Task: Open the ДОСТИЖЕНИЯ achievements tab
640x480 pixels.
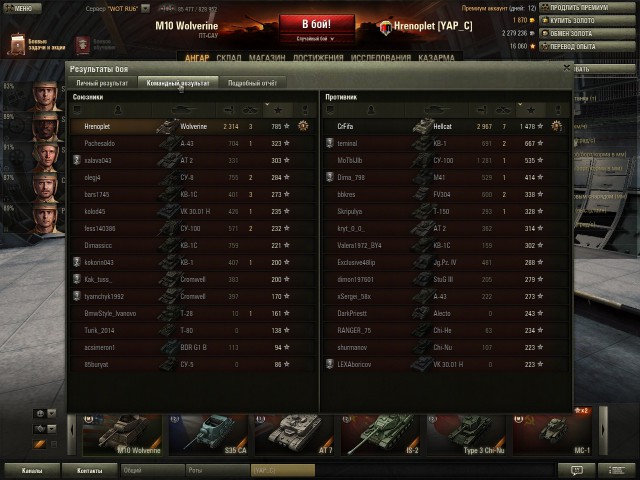Action: point(318,58)
